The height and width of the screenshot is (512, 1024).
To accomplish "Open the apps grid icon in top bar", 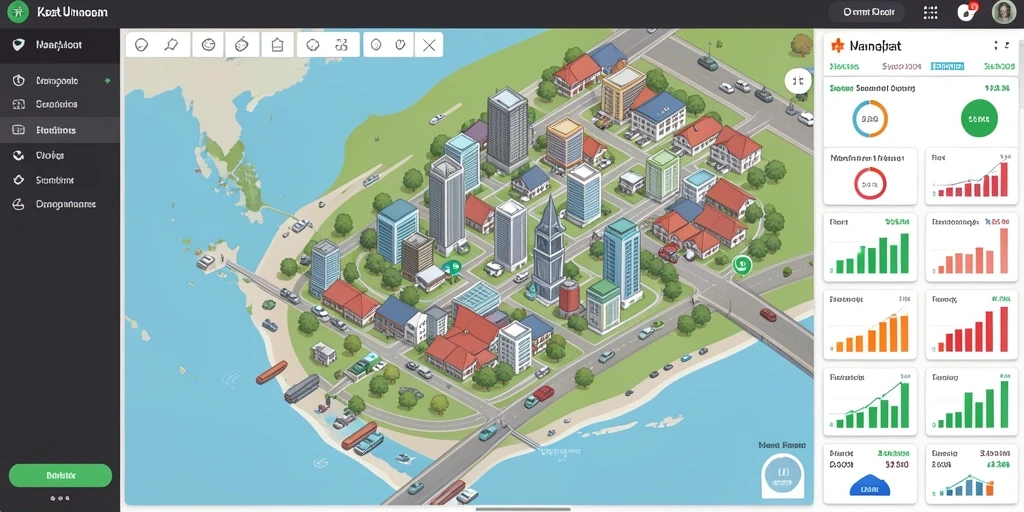I will click(931, 12).
